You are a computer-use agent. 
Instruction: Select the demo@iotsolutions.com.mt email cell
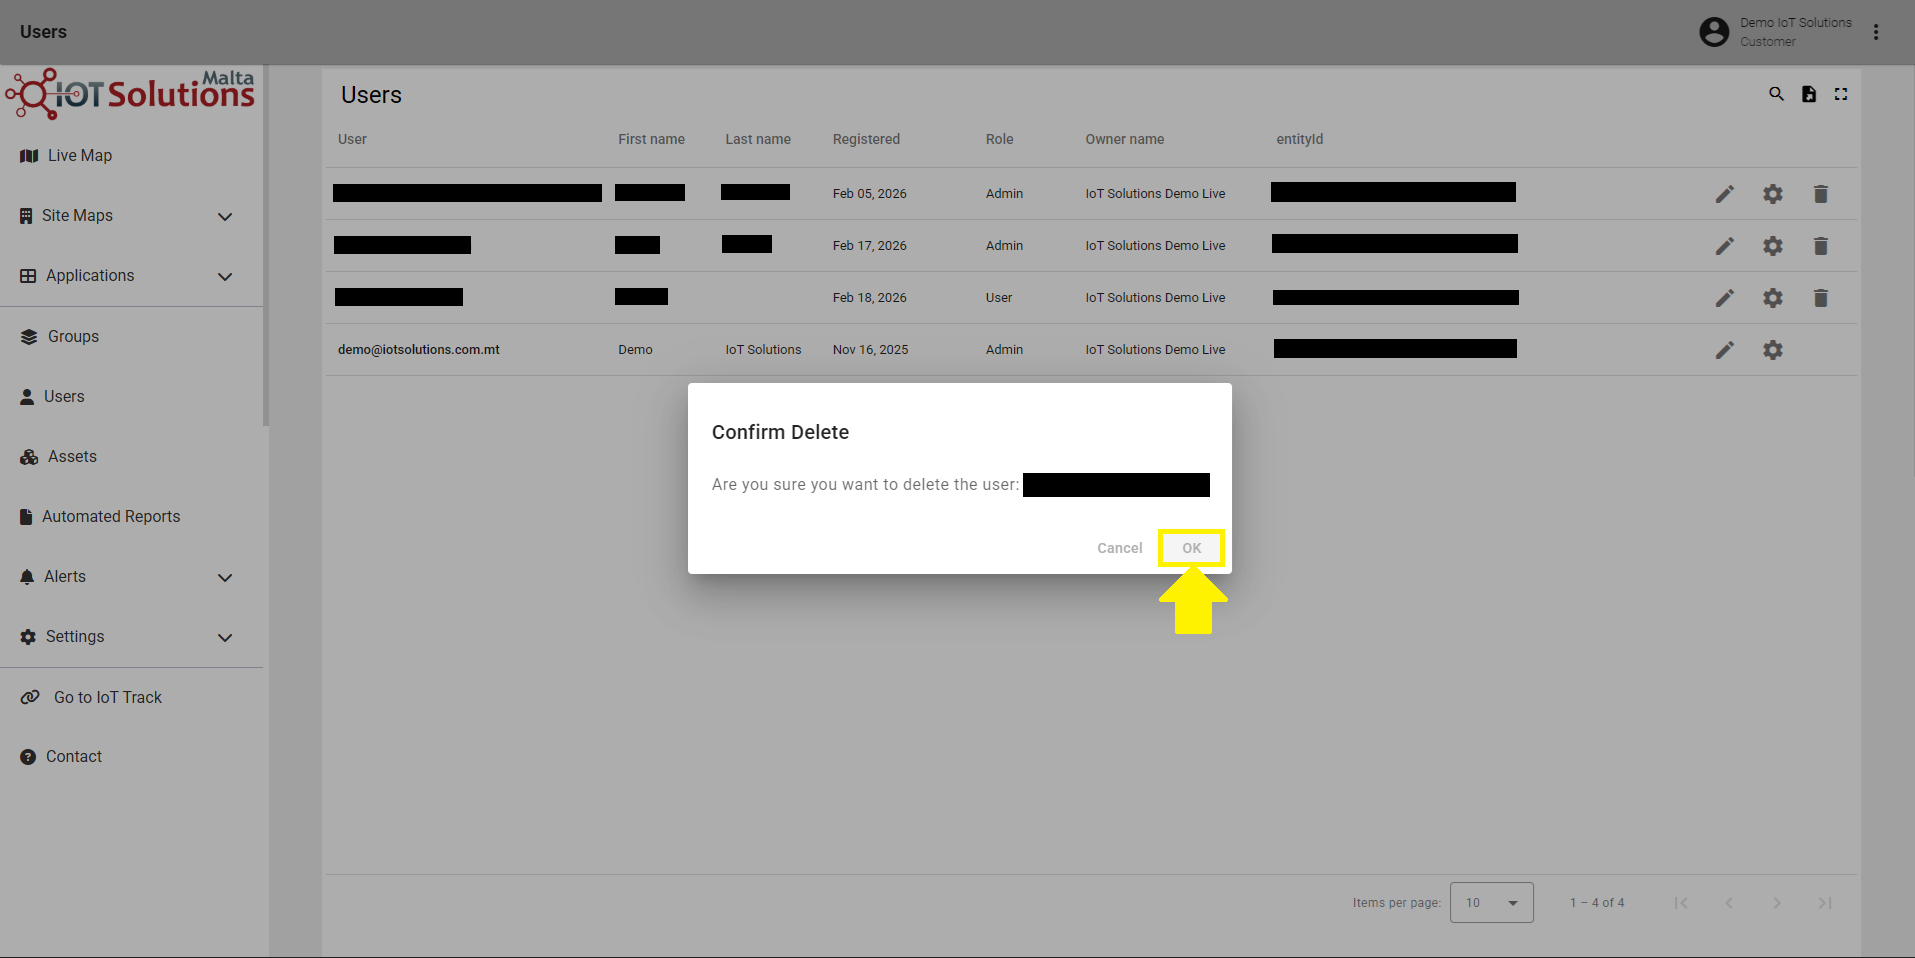[418, 350]
